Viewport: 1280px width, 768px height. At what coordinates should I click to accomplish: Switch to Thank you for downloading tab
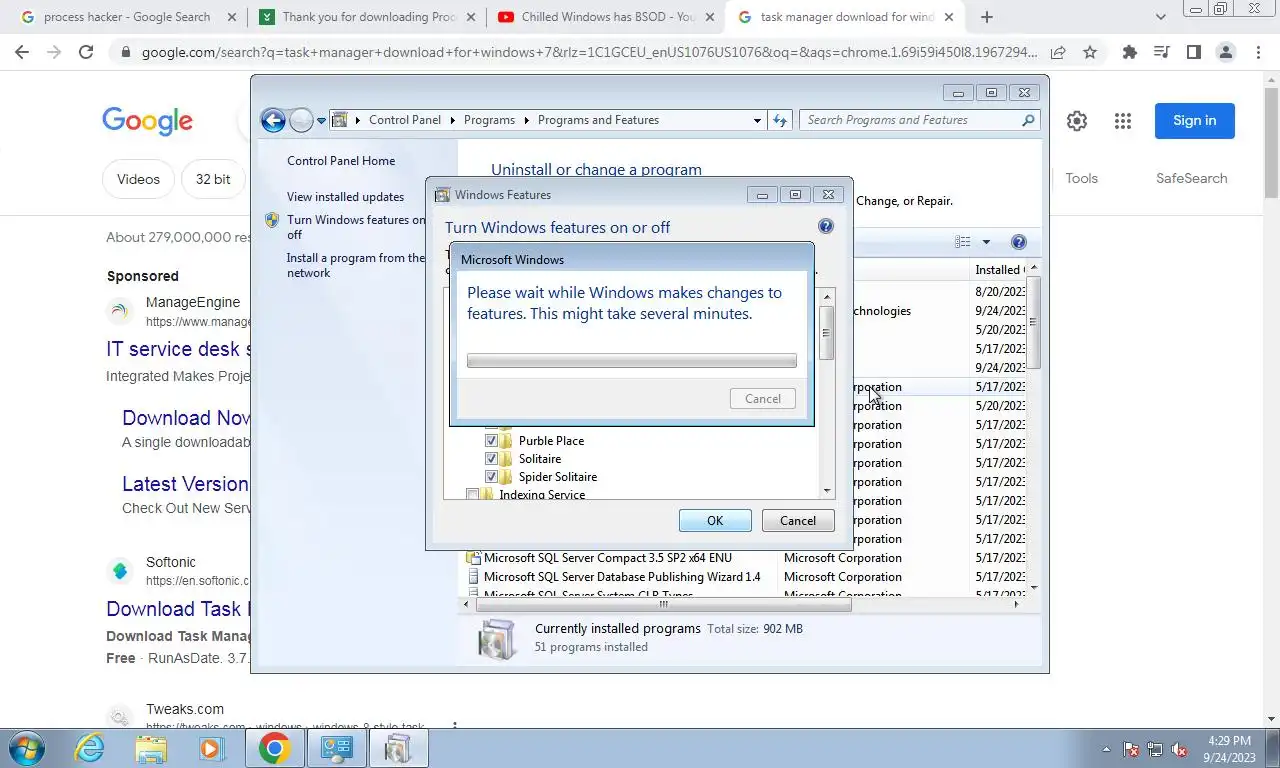click(x=366, y=17)
